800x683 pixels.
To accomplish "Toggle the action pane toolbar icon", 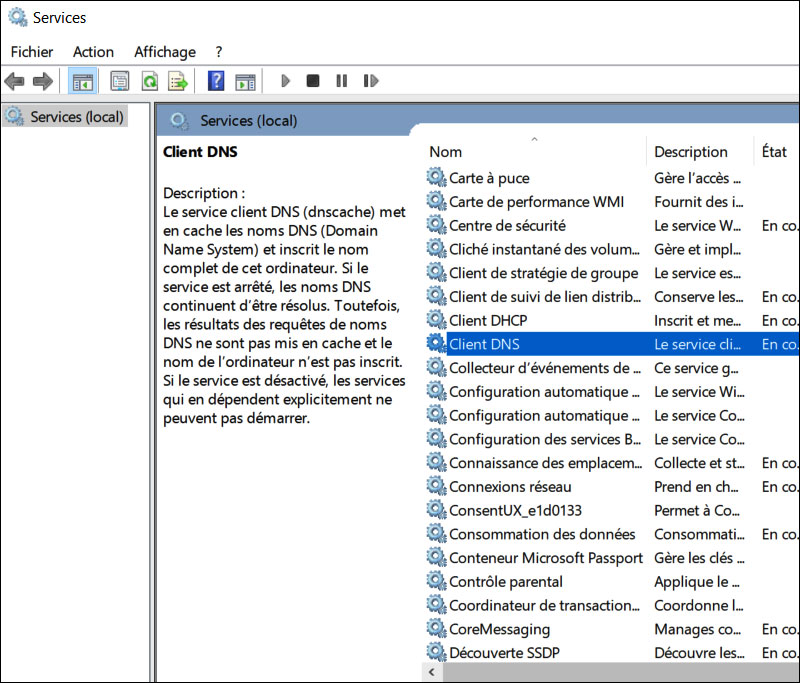I will (245, 81).
